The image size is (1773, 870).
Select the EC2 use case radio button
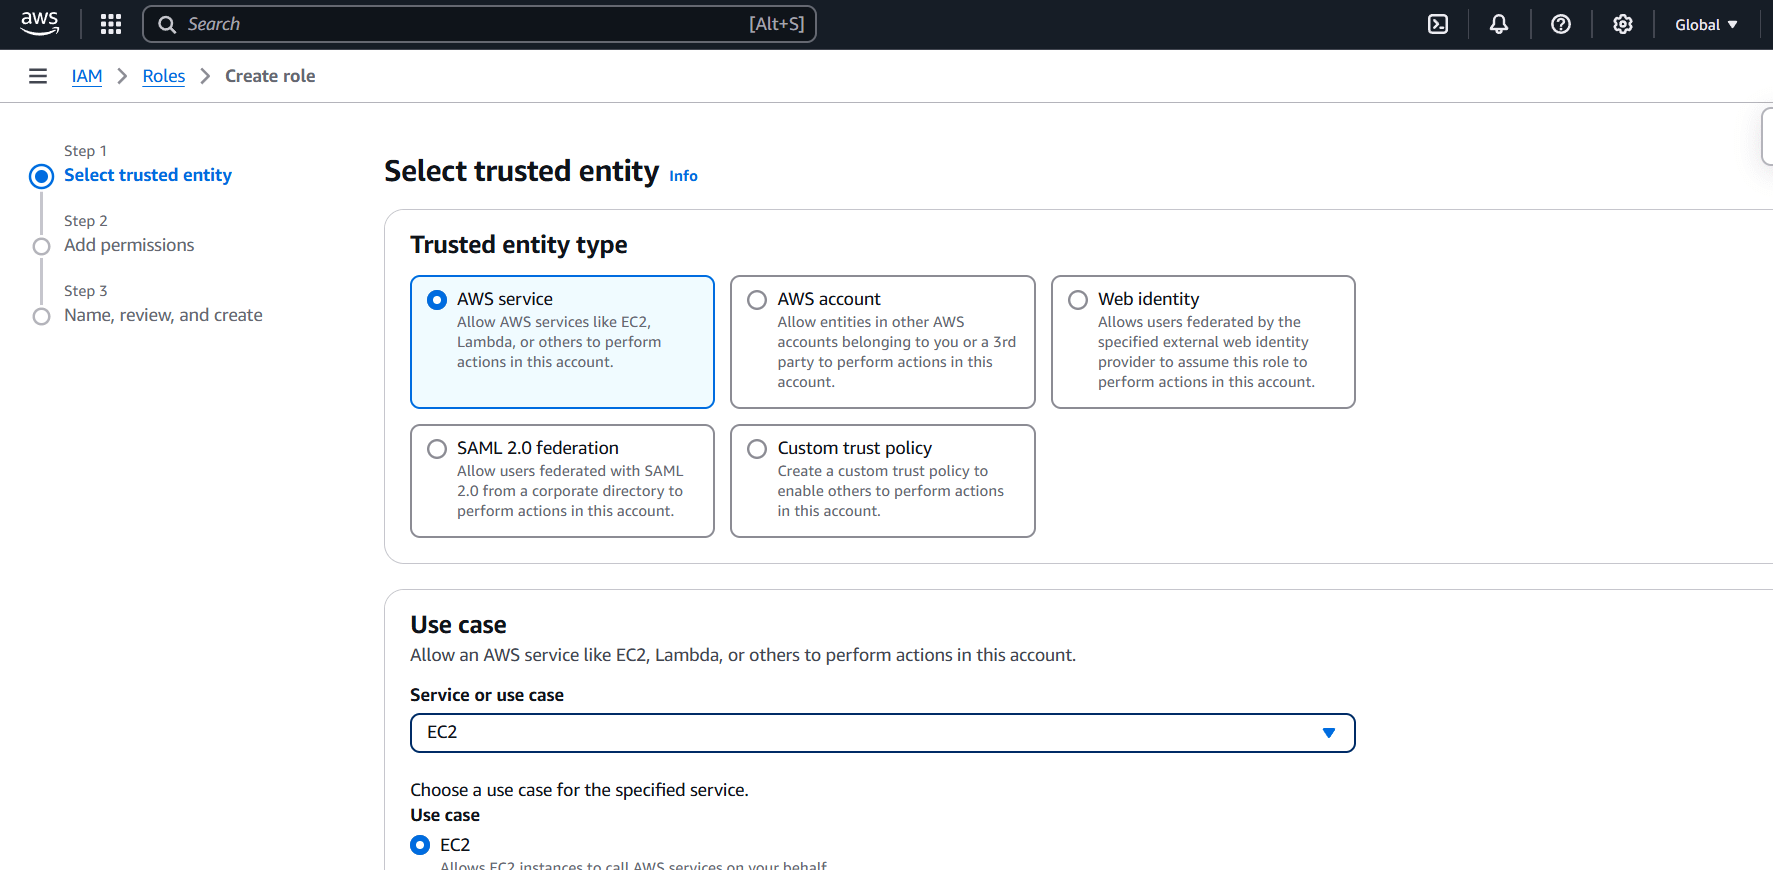tap(420, 845)
